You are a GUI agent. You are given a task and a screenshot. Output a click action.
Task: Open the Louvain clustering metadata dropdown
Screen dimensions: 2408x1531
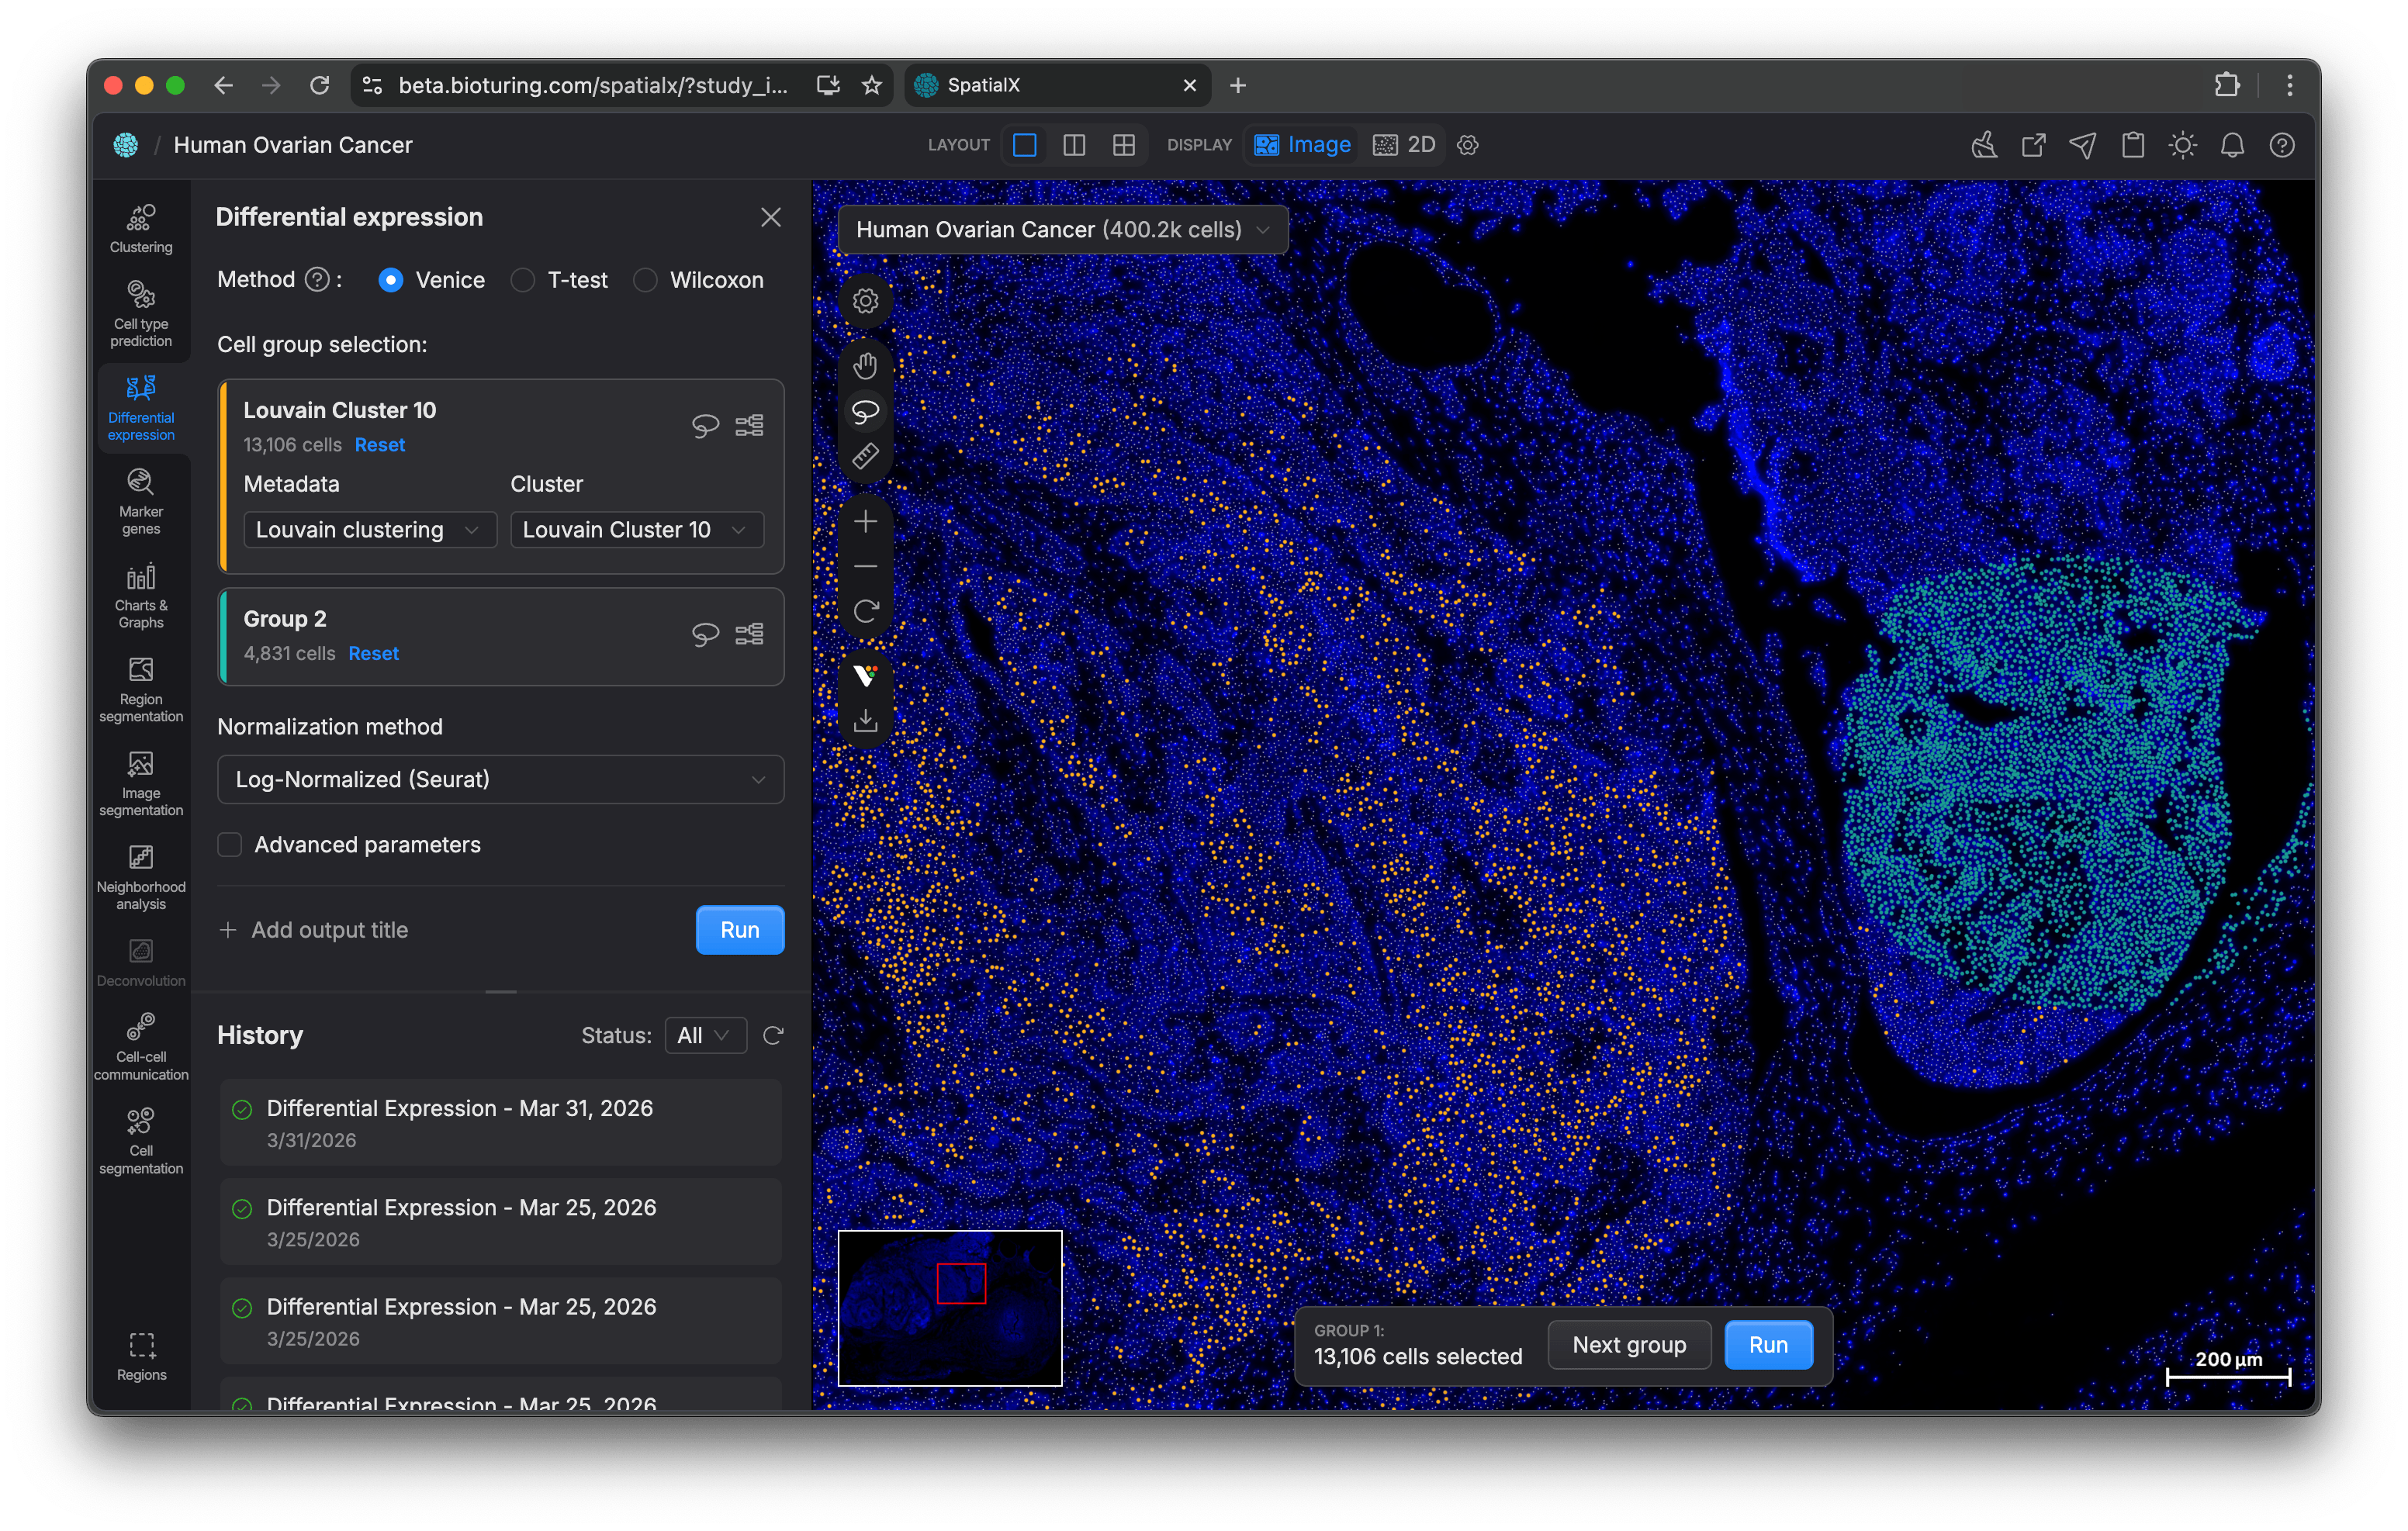[369, 530]
